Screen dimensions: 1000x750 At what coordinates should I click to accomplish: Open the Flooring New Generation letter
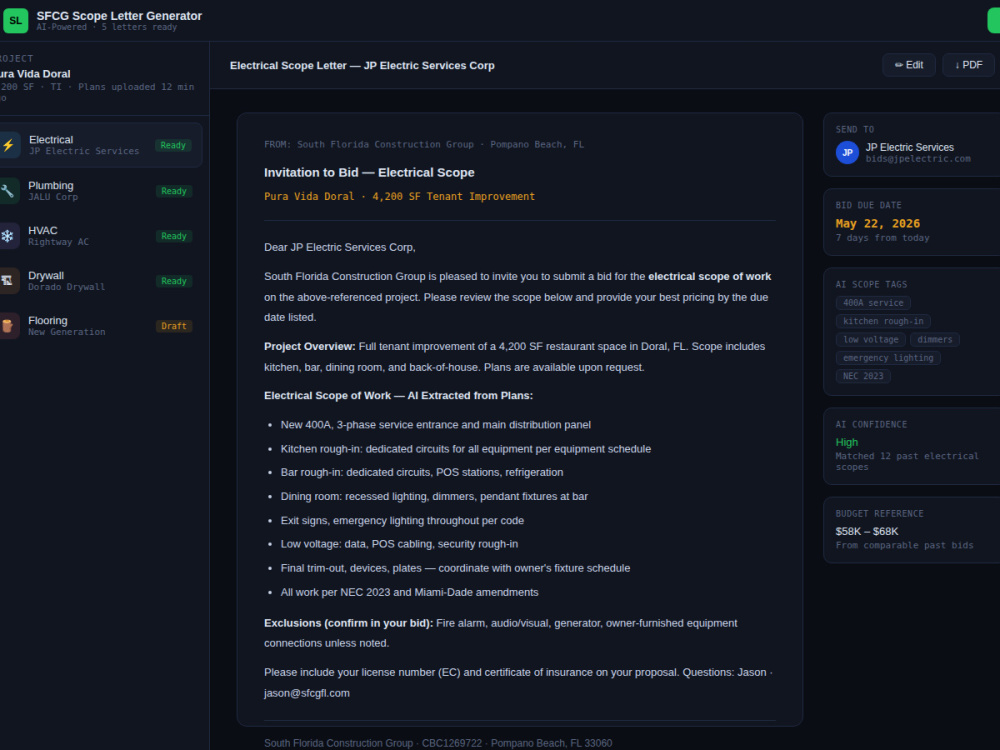click(x=100, y=326)
